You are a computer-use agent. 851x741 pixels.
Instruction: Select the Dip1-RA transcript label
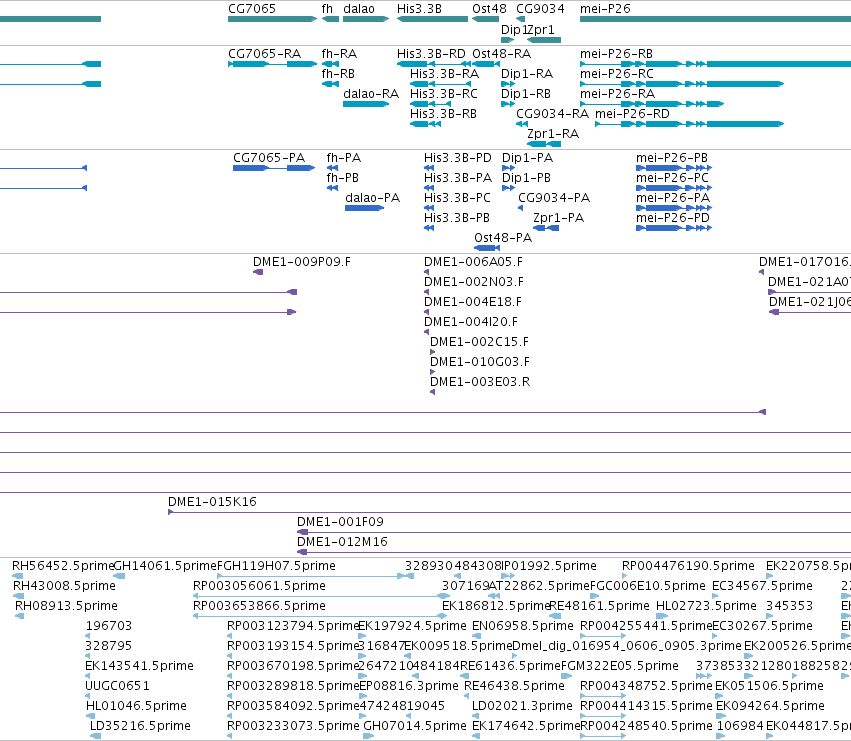(x=526, y=74)
